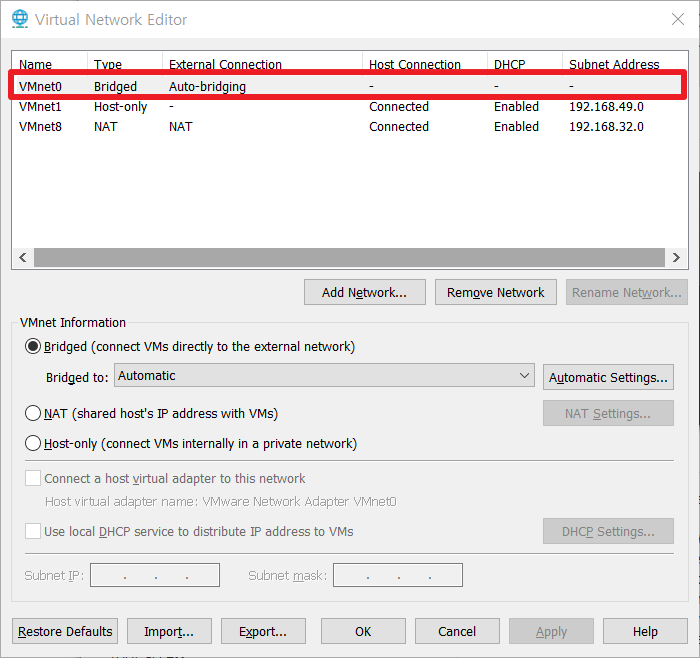Click the Connected cell for VMnet8

coord(399,127)
